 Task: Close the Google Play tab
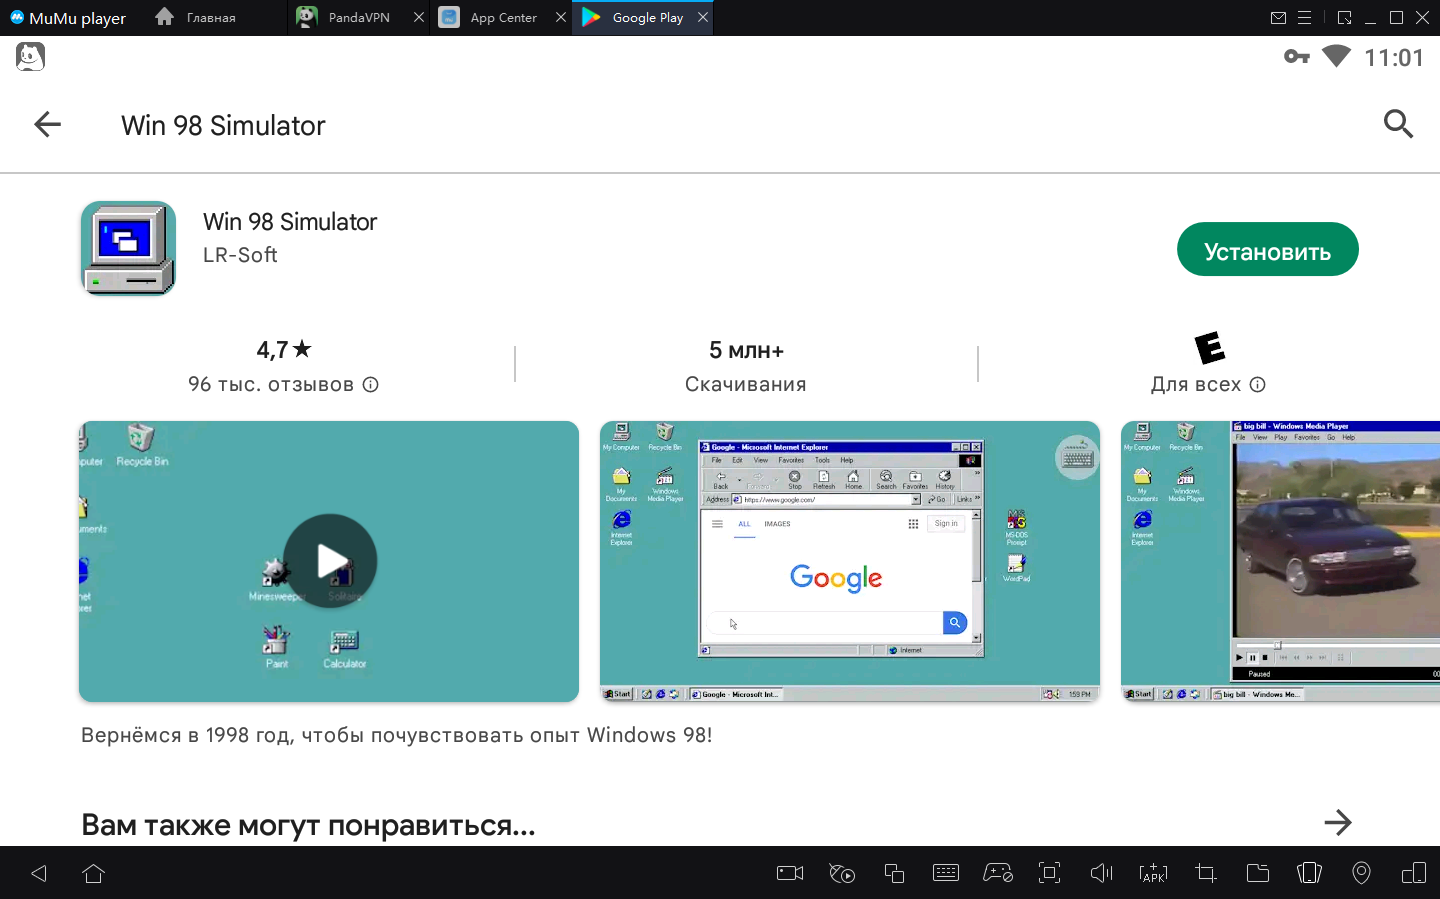(x=703, y=18)
